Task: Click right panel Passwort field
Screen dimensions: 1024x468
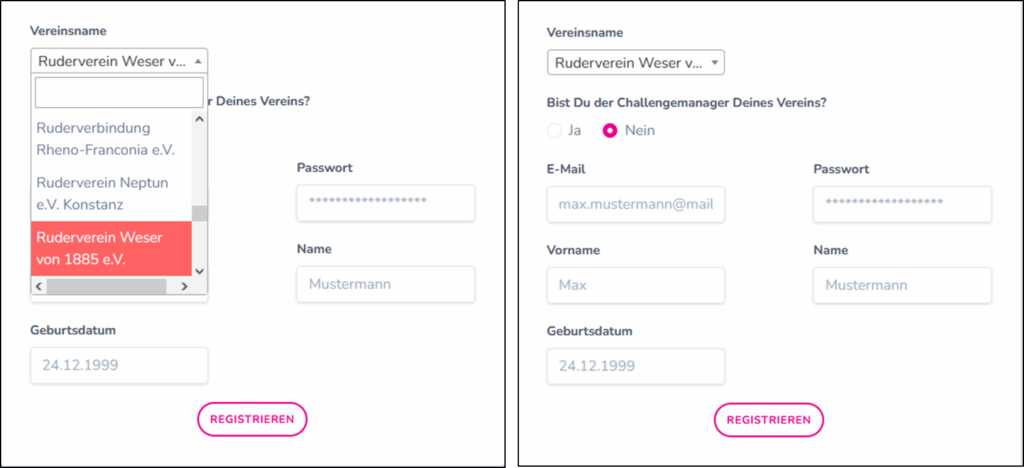Action: (x=902, y=204)
